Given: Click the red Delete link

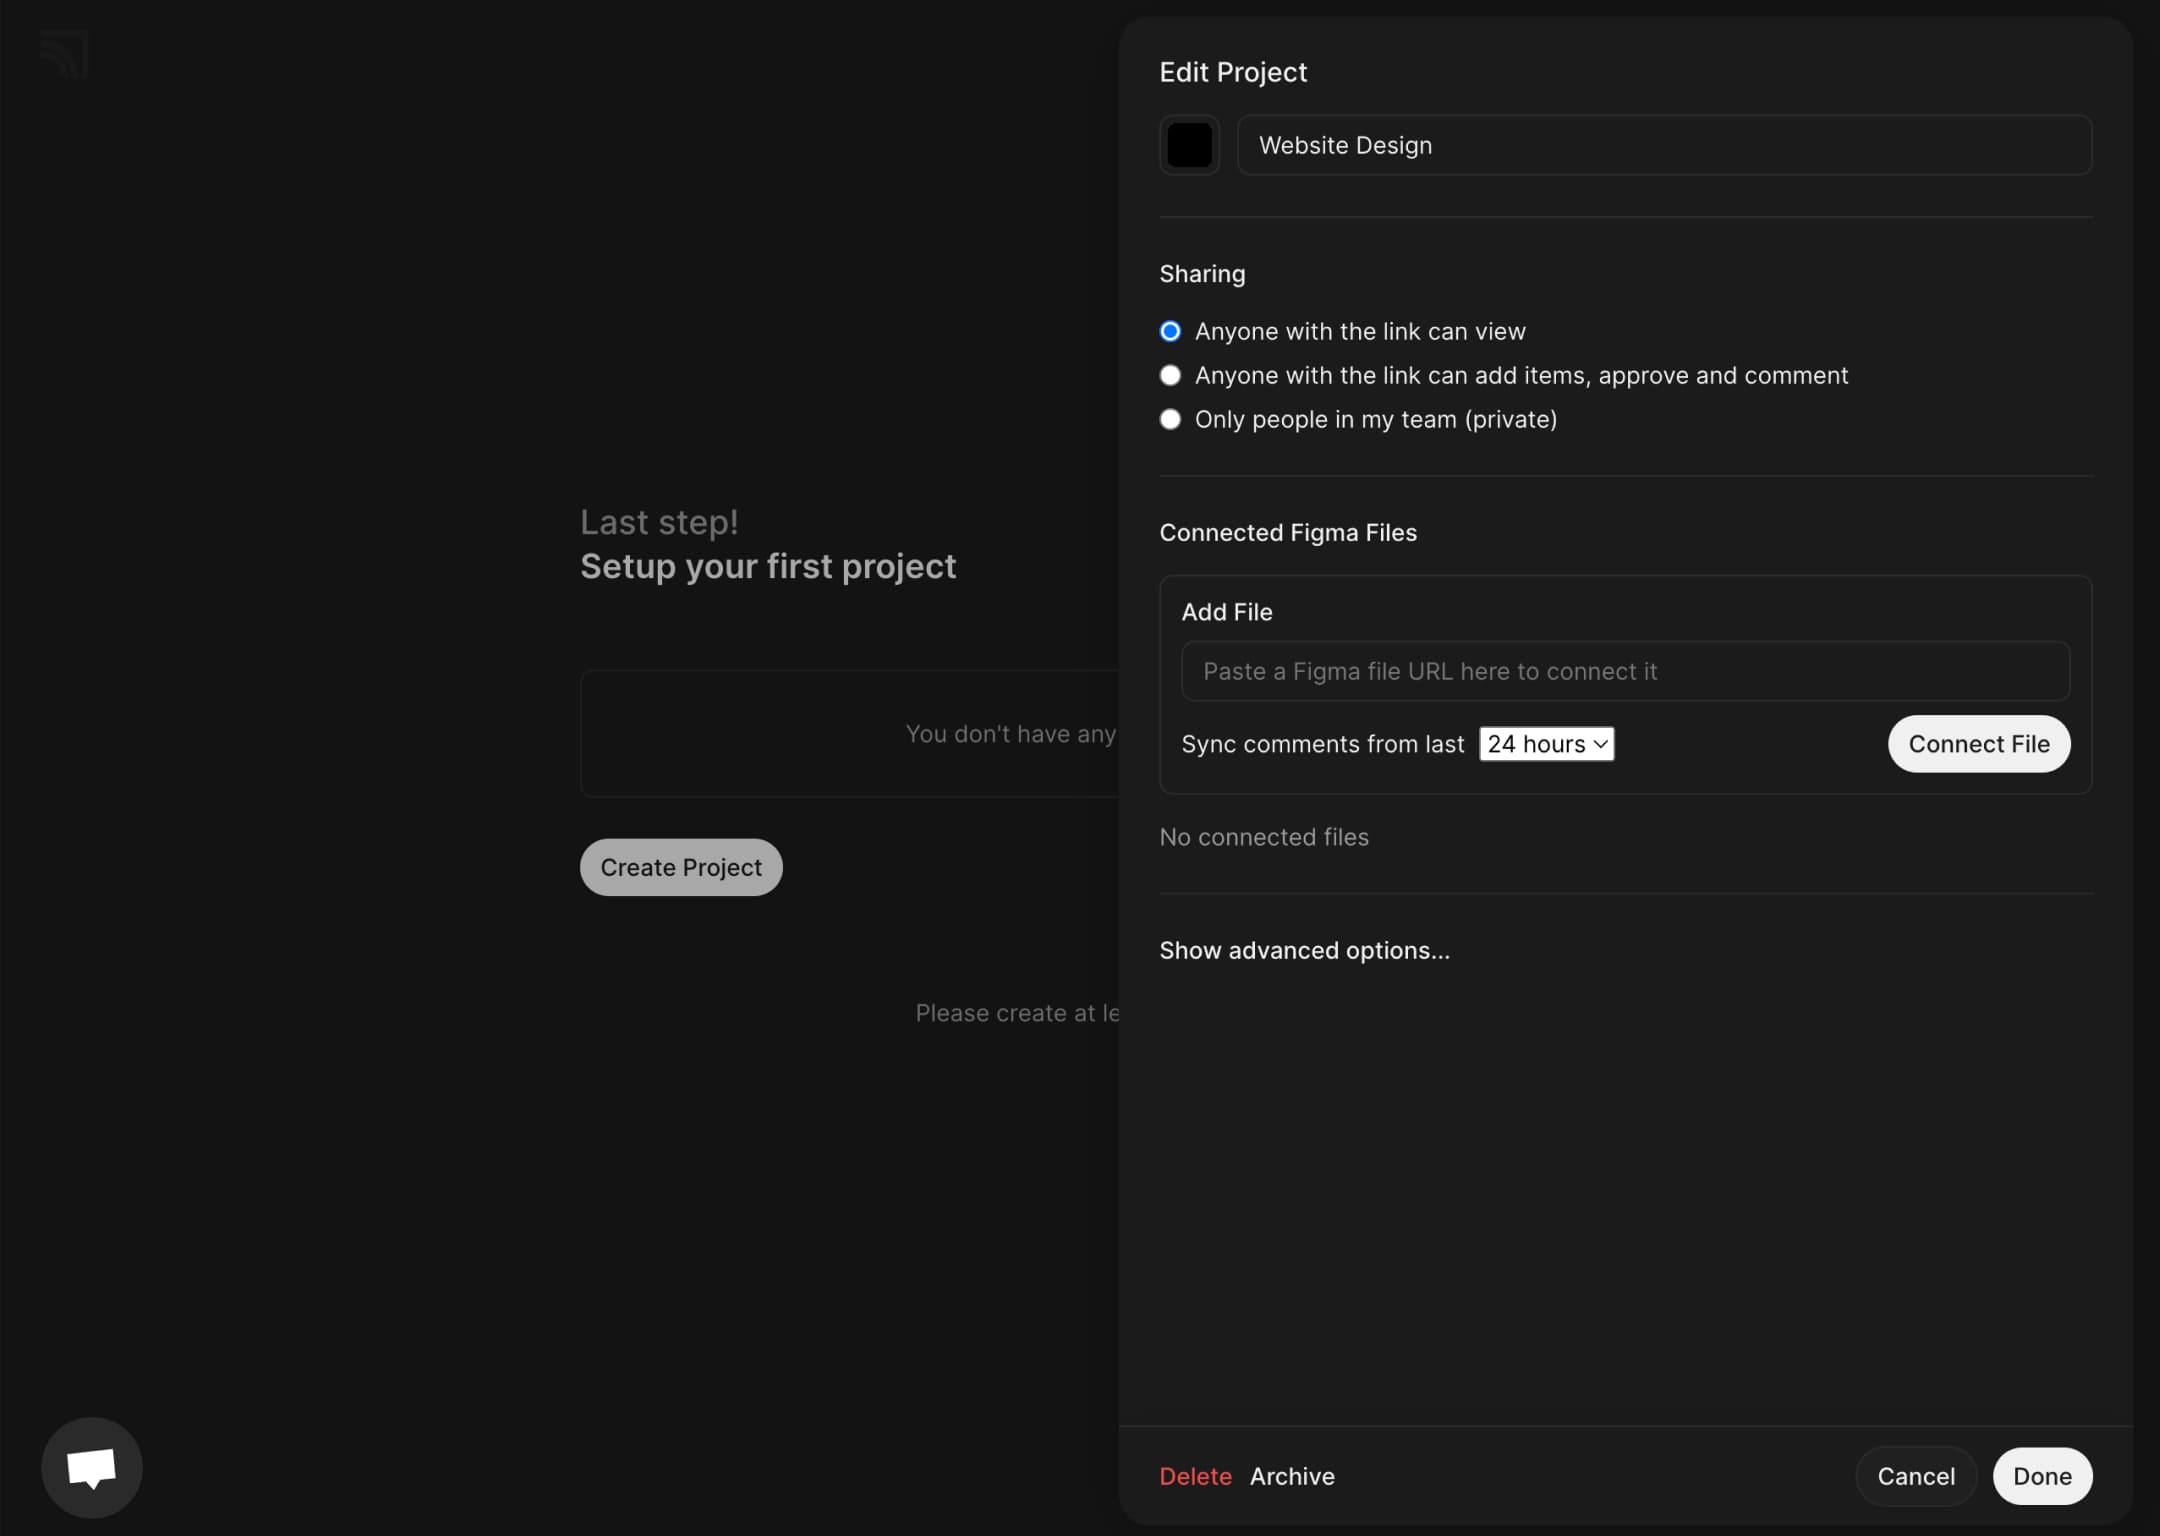Looking at the screenshot, I should tap(1195, 1476).
